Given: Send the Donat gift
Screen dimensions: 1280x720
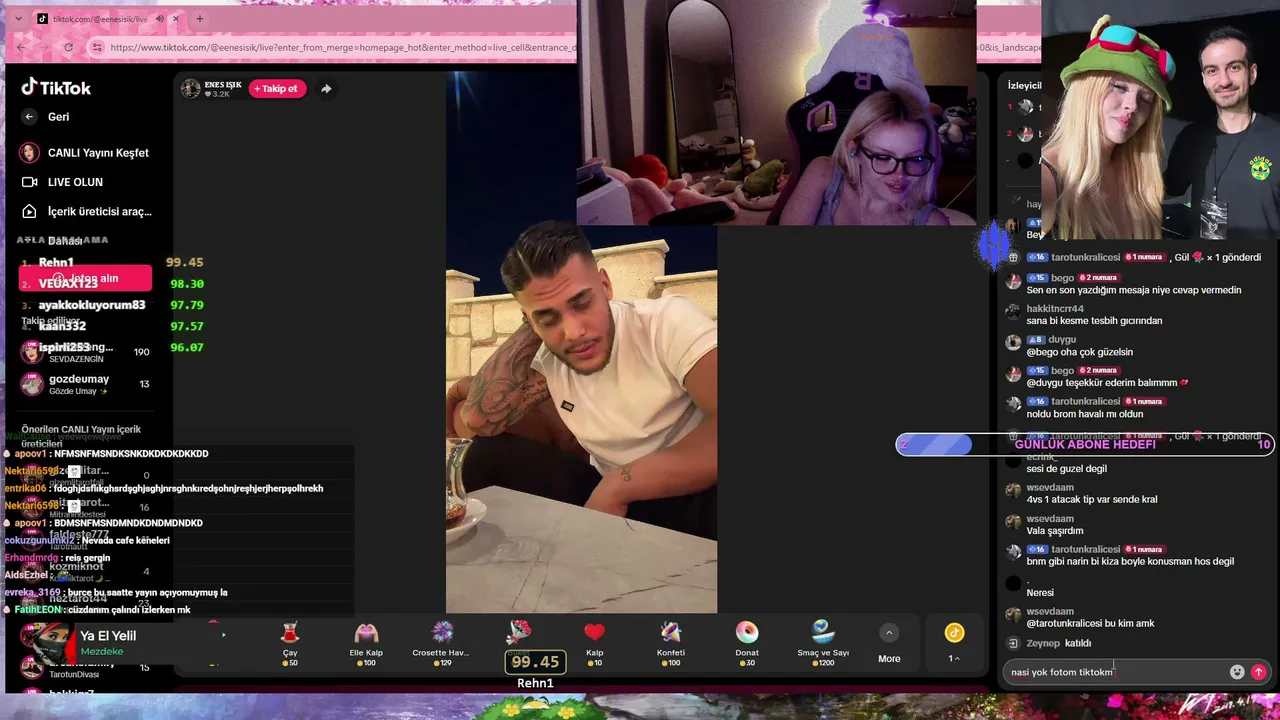Looking at the screenshot, I should coord(747,643).
